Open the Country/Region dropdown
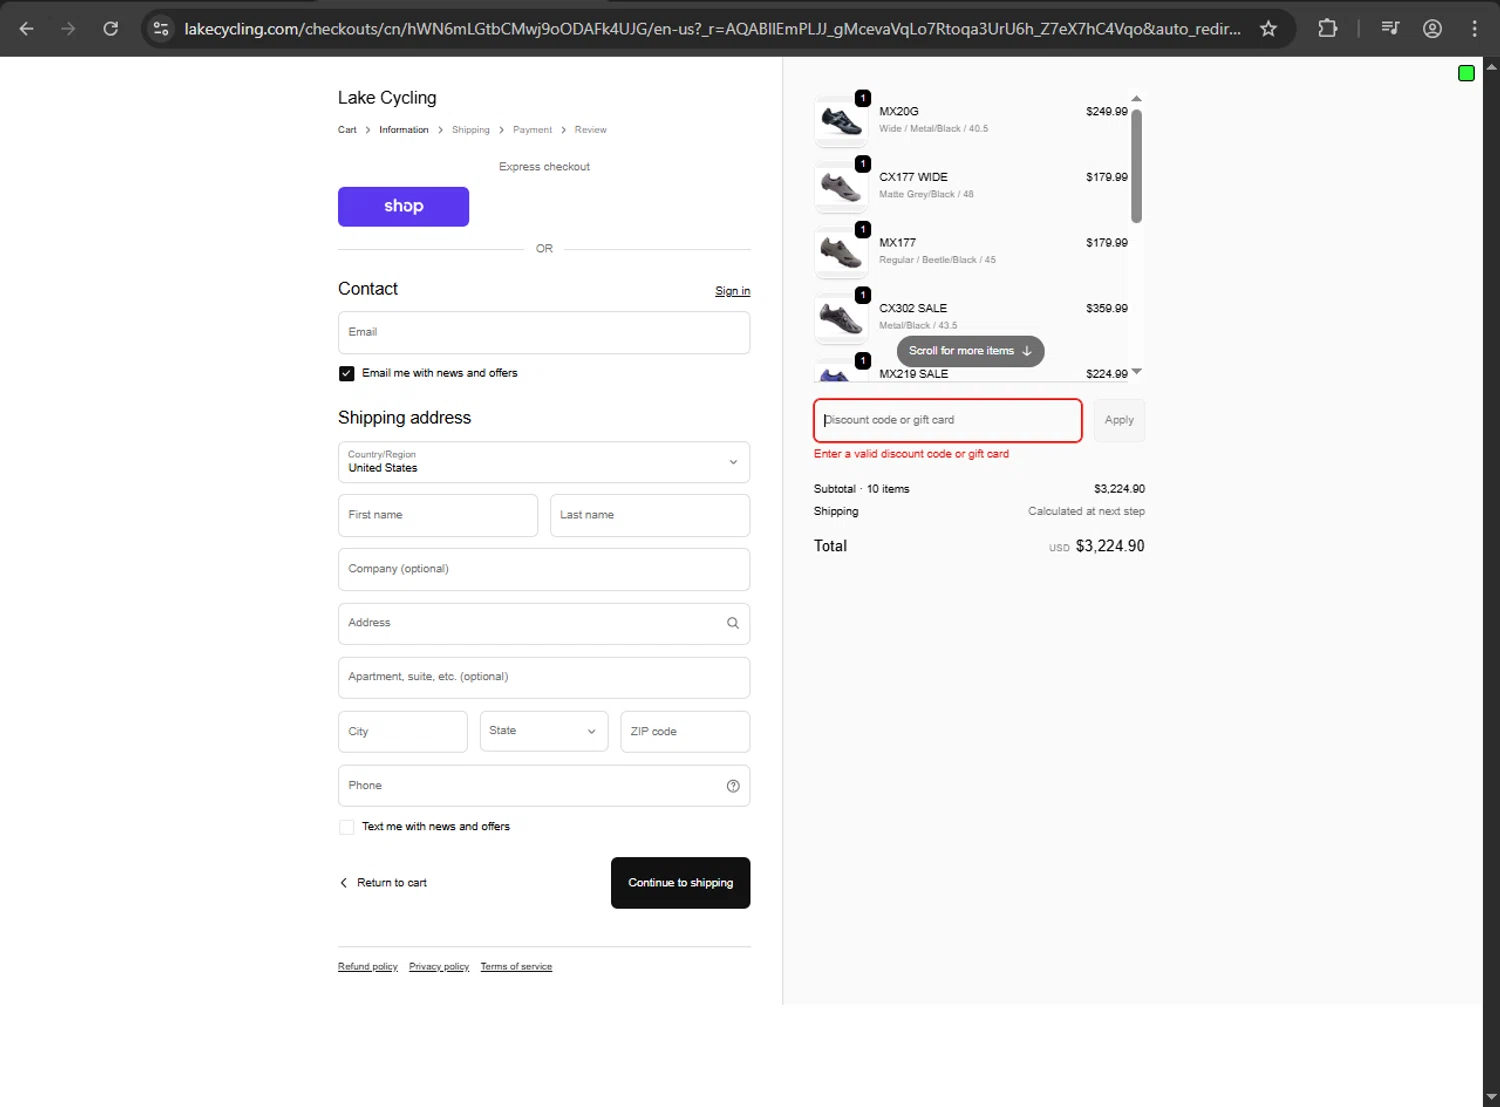Screen dimensions: 1500x1107 pyautogui.click(x=544, y=462)
